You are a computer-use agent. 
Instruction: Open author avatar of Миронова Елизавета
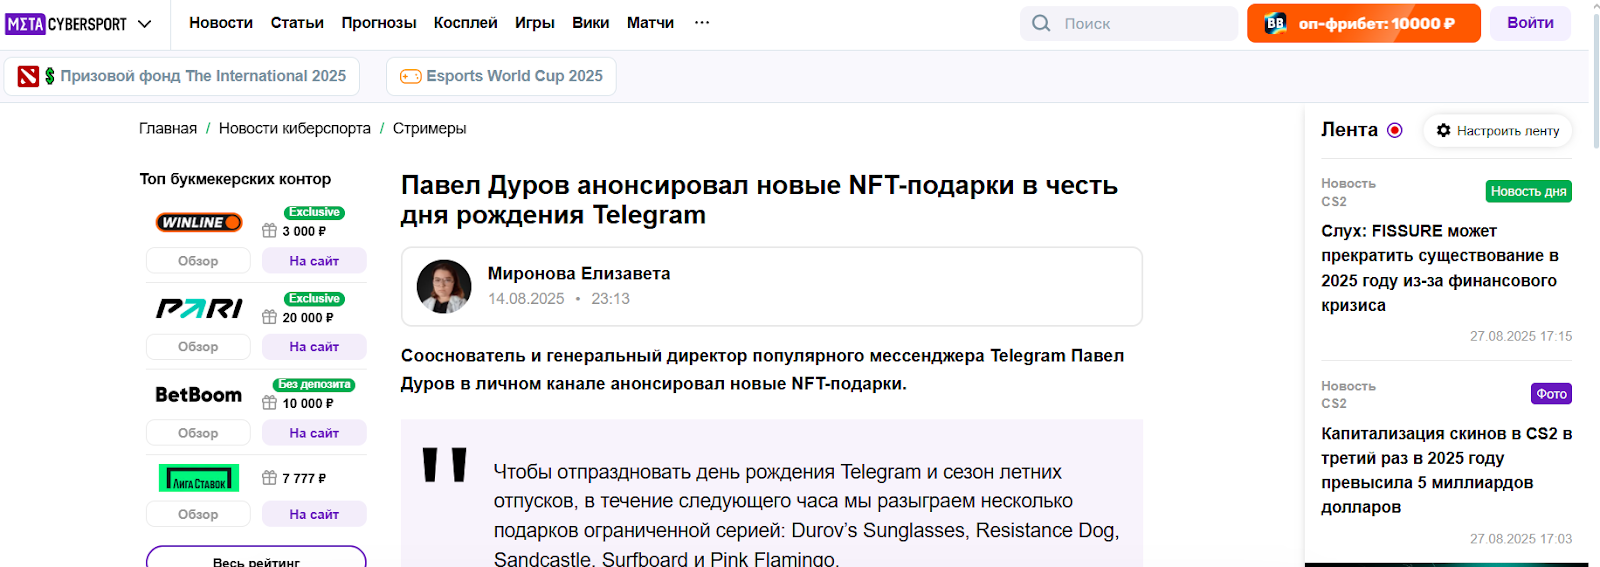click(444, 286)
